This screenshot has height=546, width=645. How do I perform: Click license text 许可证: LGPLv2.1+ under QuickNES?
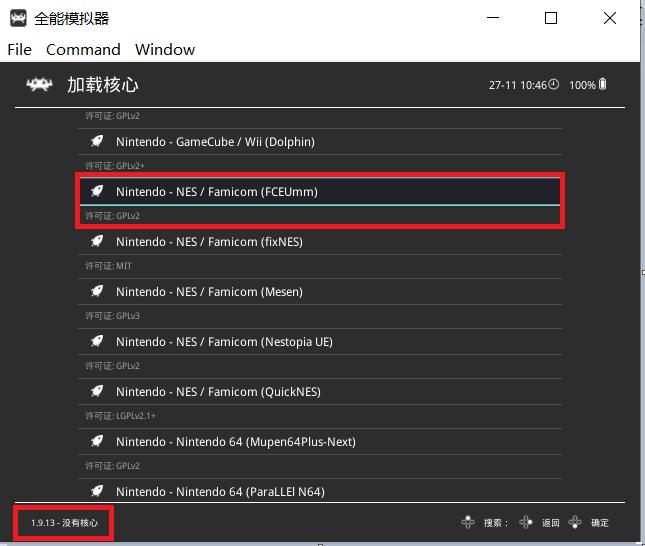point(120,416)
